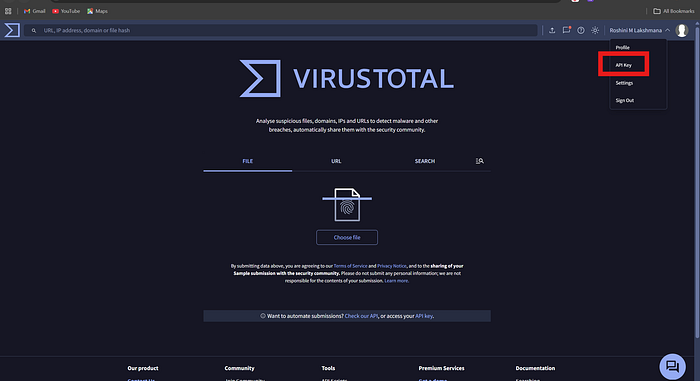
Task: Choose Sign Out in the account menu
Action: tap(625, 100)
